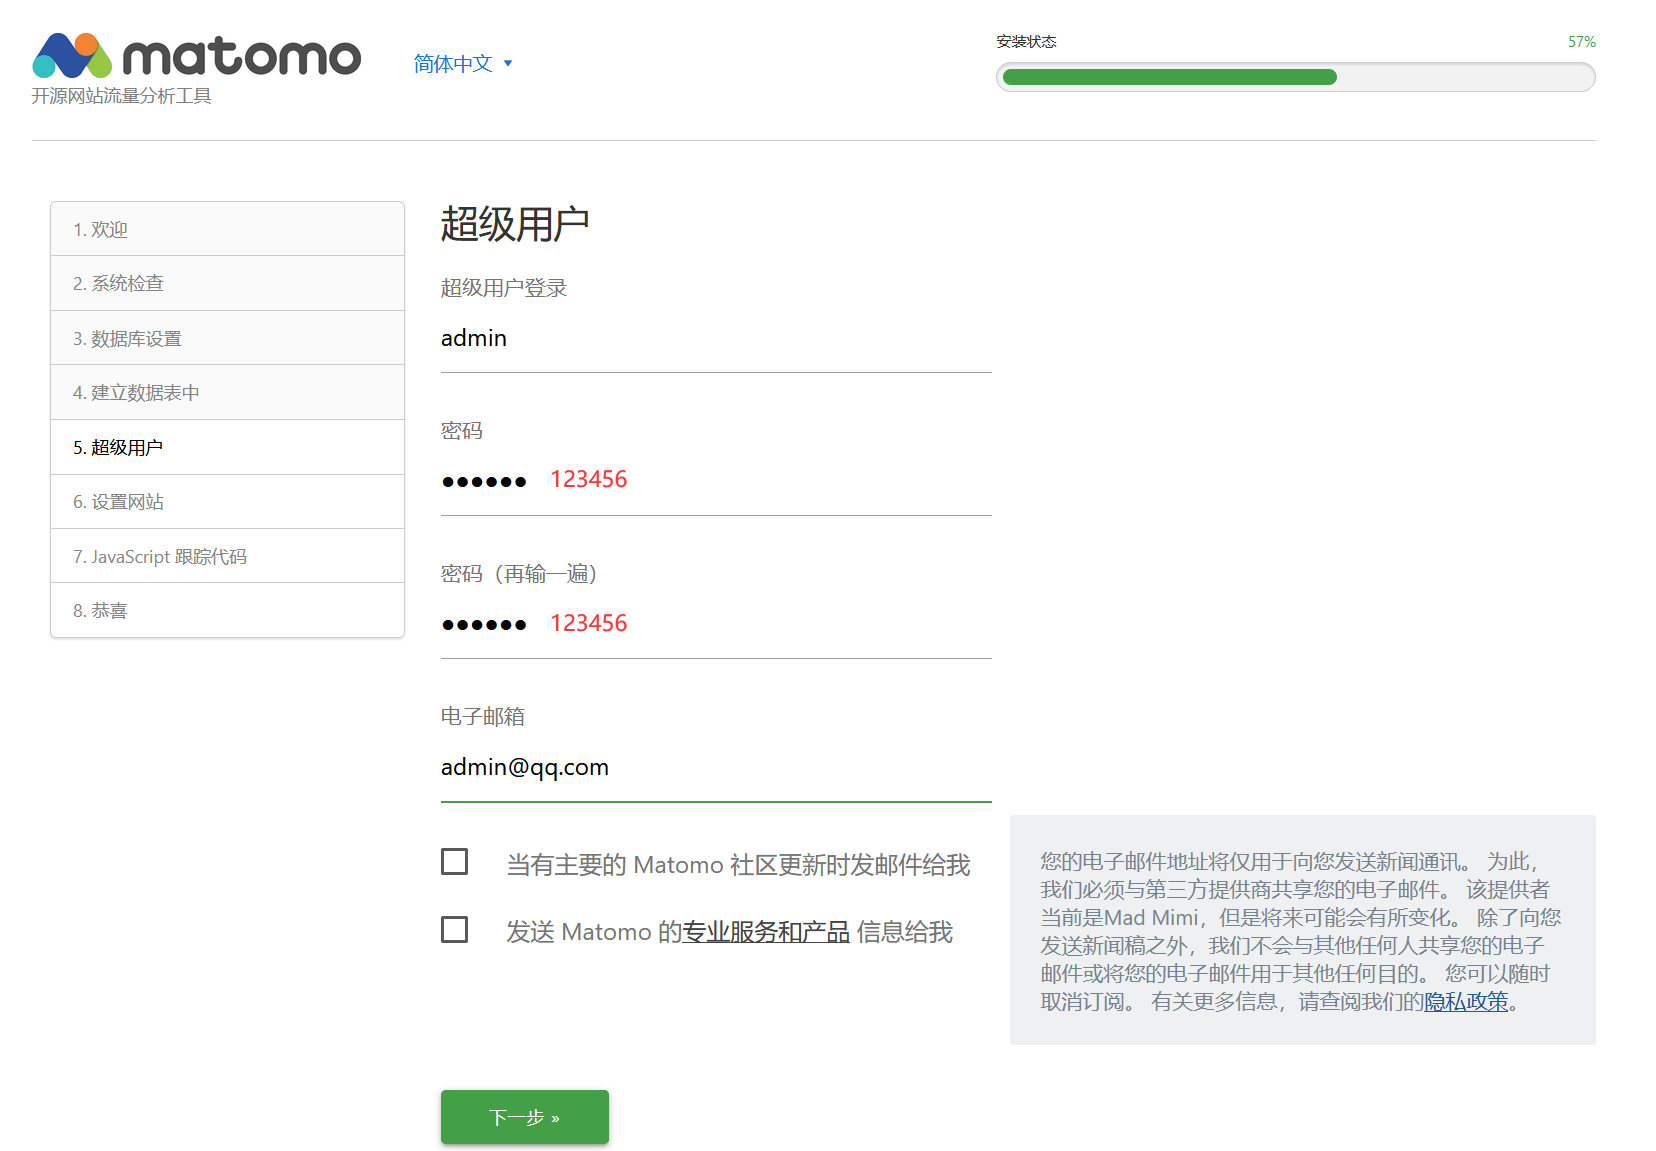The image size is (1656, 1151).
Task: Go to step 8. 恭喜
Action: [227, 610]
